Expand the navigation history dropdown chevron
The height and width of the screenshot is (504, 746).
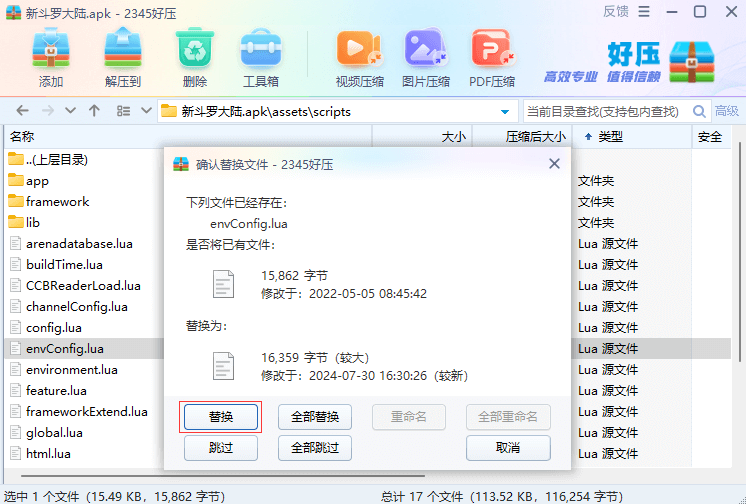coord(70,111)
